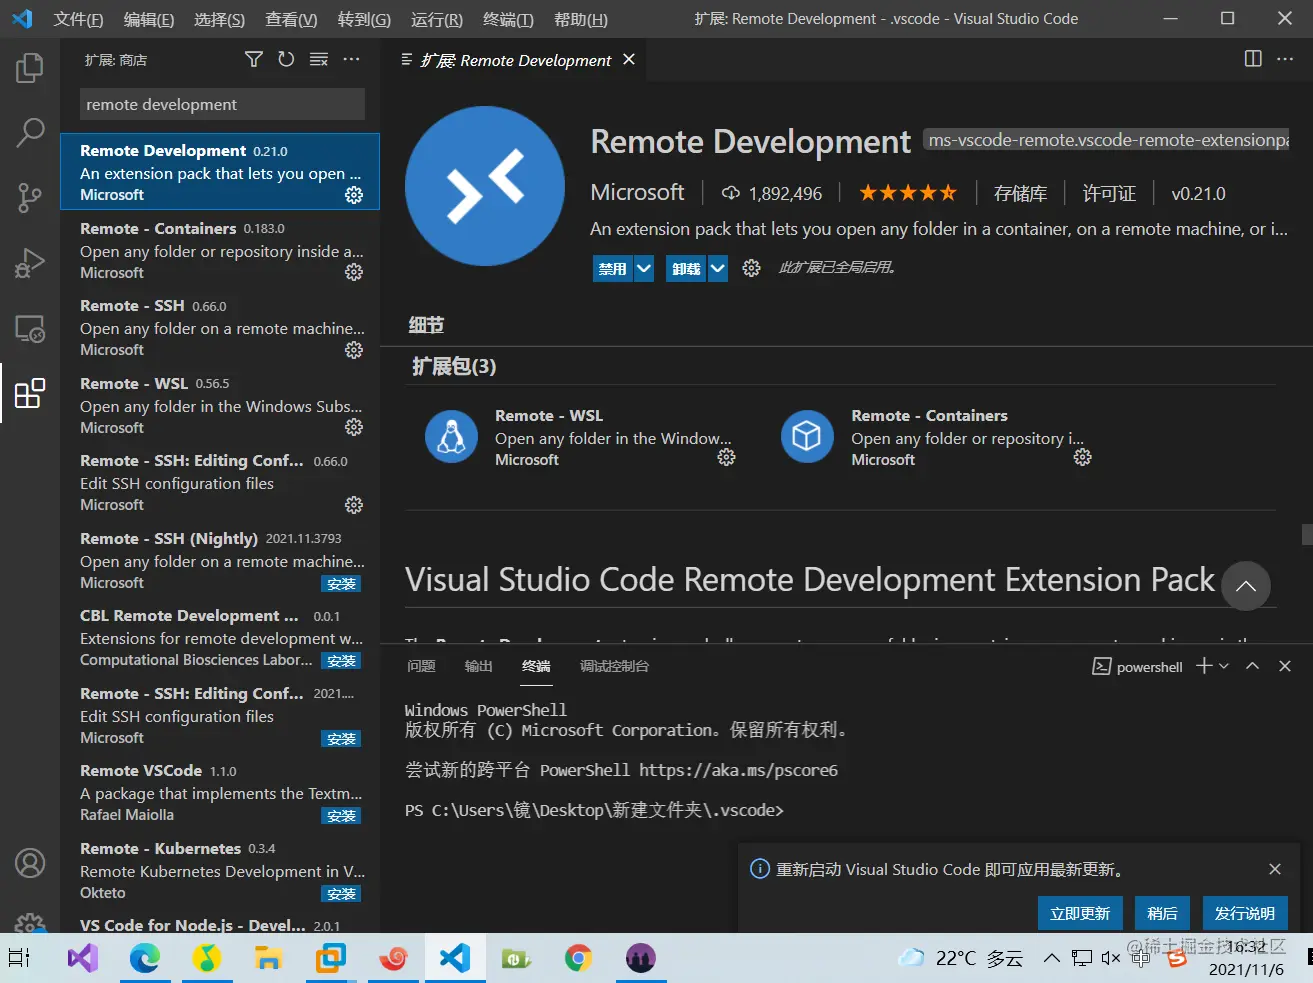This screenshot has height=983, width=1313.
Task: Click gear on Remote - Containers pack card
Action: coord(1083,457)
